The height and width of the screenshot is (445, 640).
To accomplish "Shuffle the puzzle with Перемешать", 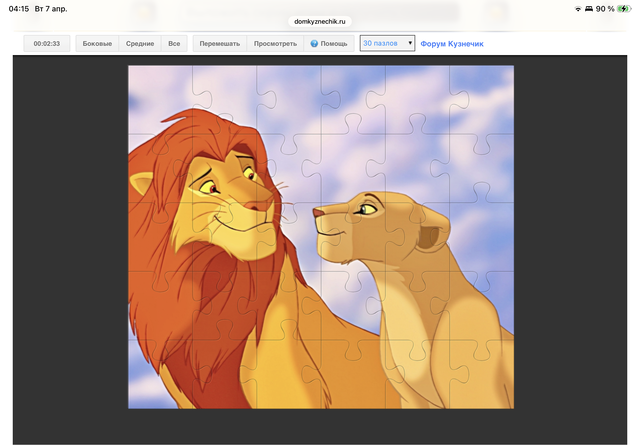I will pos(219,44).
